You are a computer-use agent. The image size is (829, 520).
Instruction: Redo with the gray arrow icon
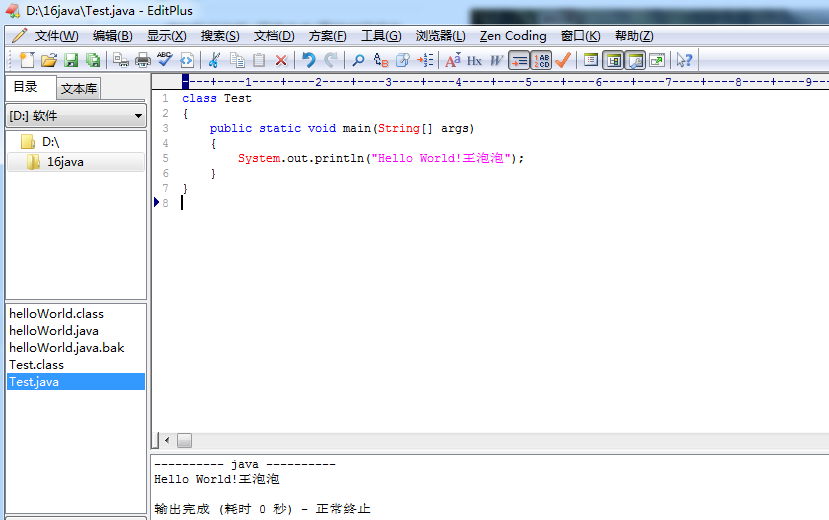[x=331, y=60]
